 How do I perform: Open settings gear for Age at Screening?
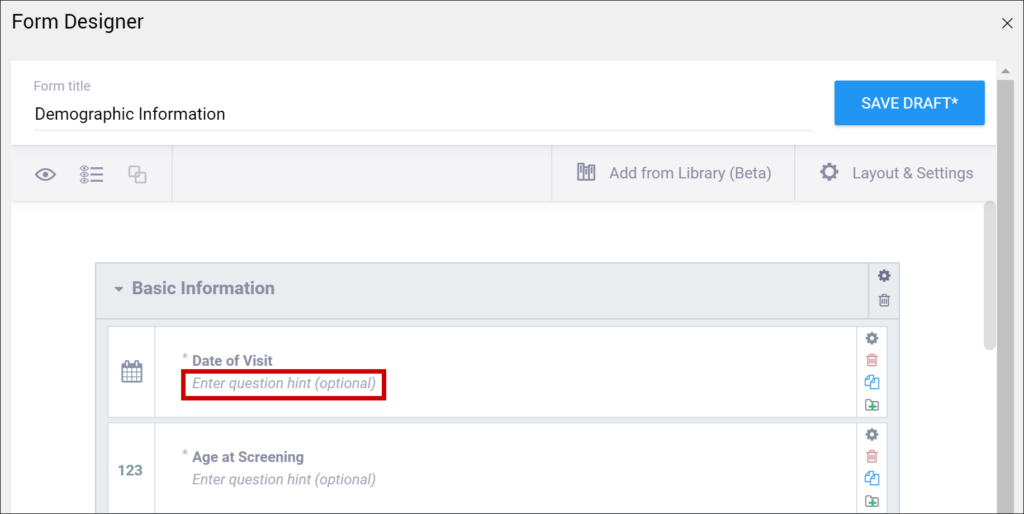pyautogui.click(x=872, y=434)
